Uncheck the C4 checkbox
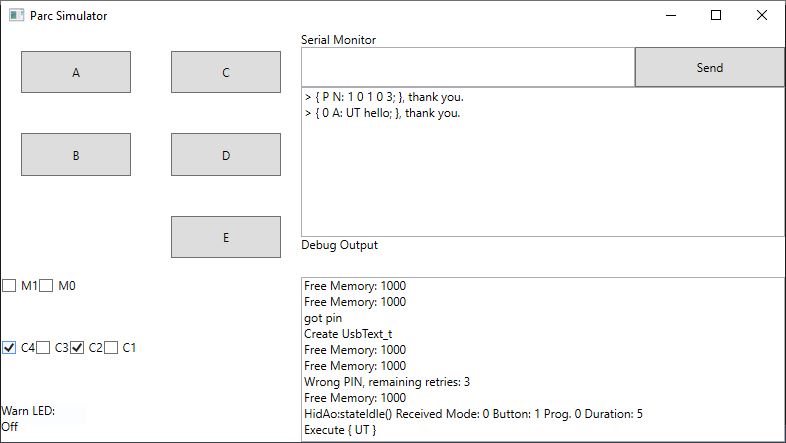786x443 pixels. [x=9, y=347]
